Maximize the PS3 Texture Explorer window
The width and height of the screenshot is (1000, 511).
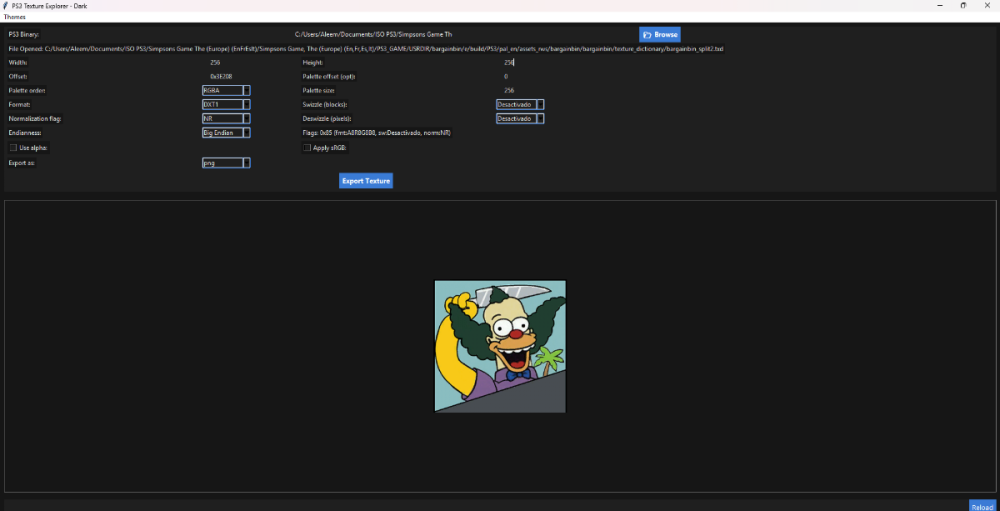(963, 5)
